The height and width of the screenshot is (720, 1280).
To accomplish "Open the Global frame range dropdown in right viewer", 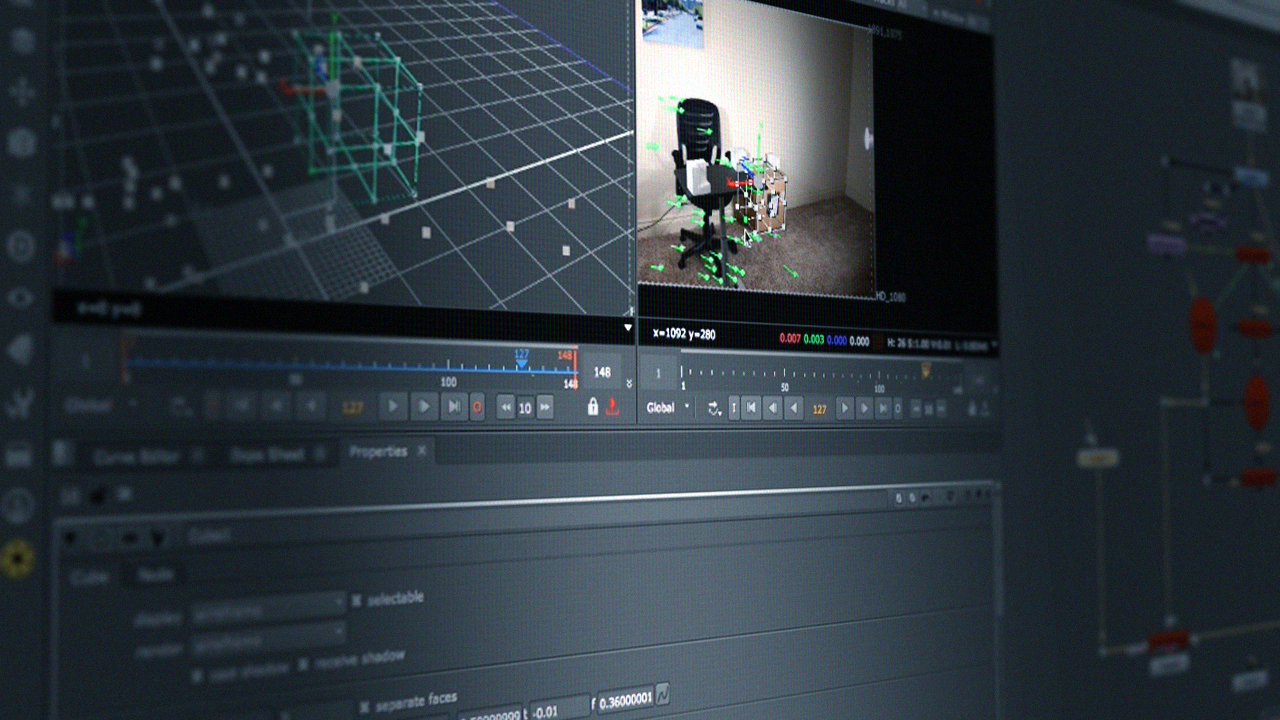I will (x=668, y=408).
